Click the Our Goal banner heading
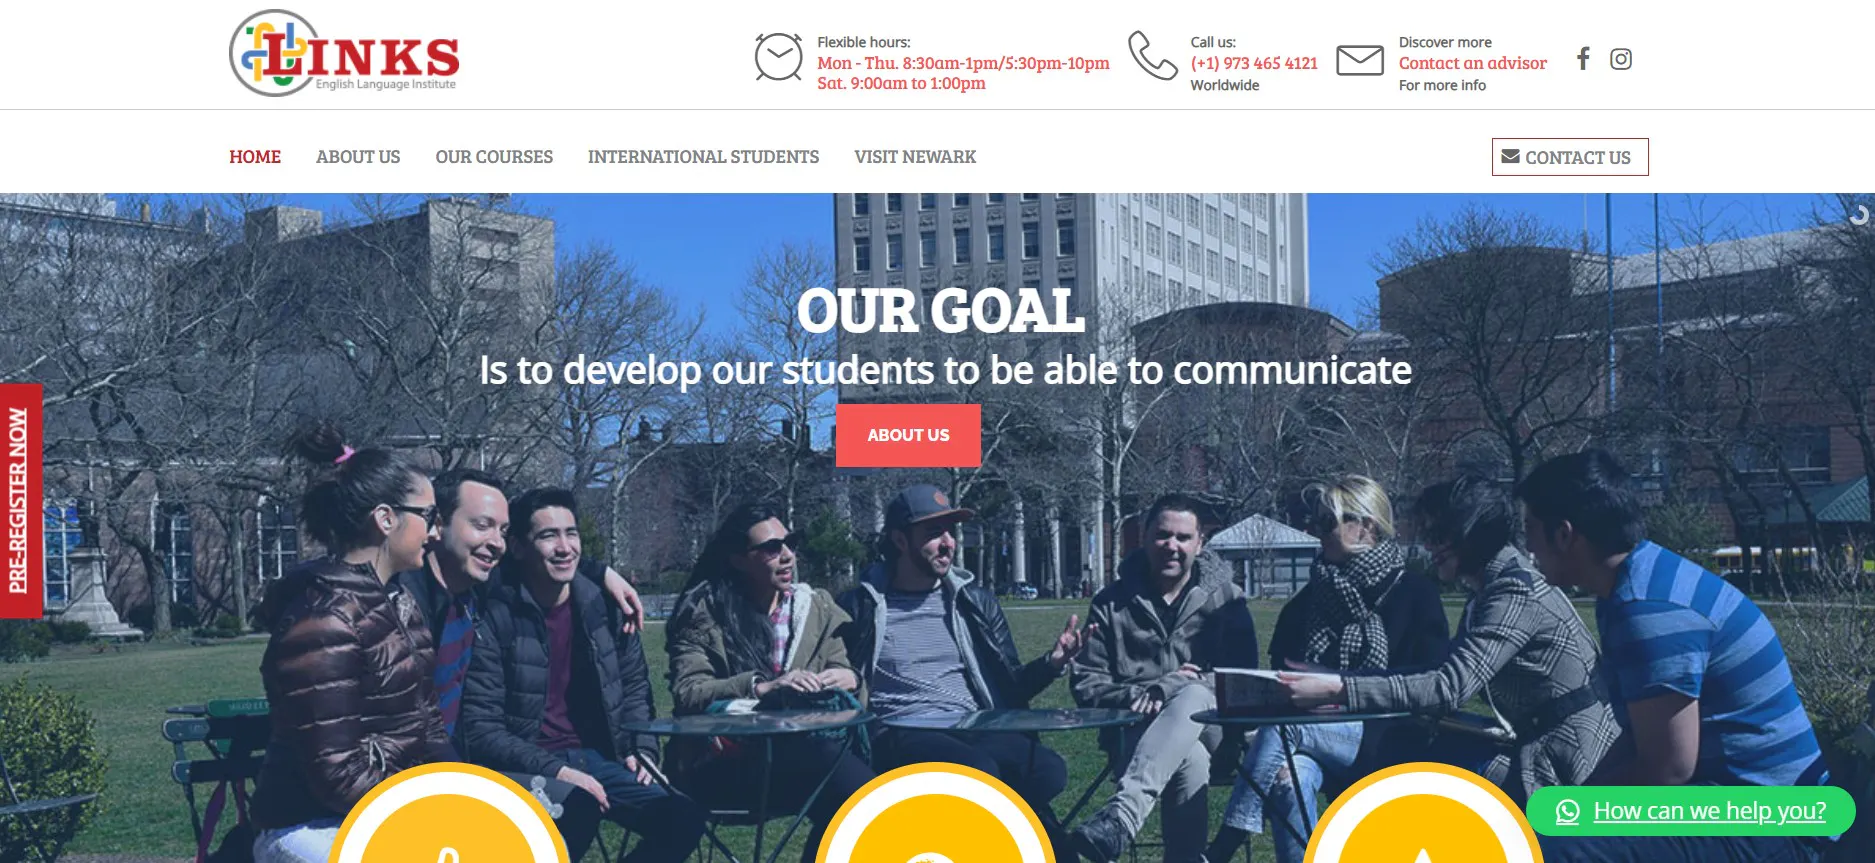 (x=940, y=311)
